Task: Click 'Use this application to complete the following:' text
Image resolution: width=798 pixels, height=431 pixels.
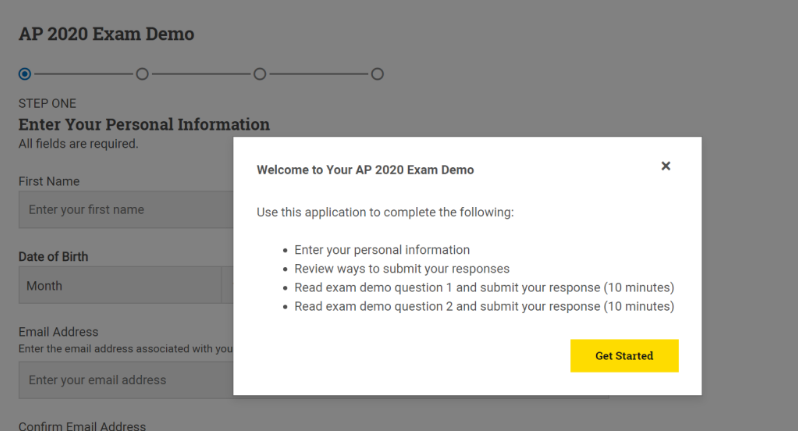Action: click(385, 212)
